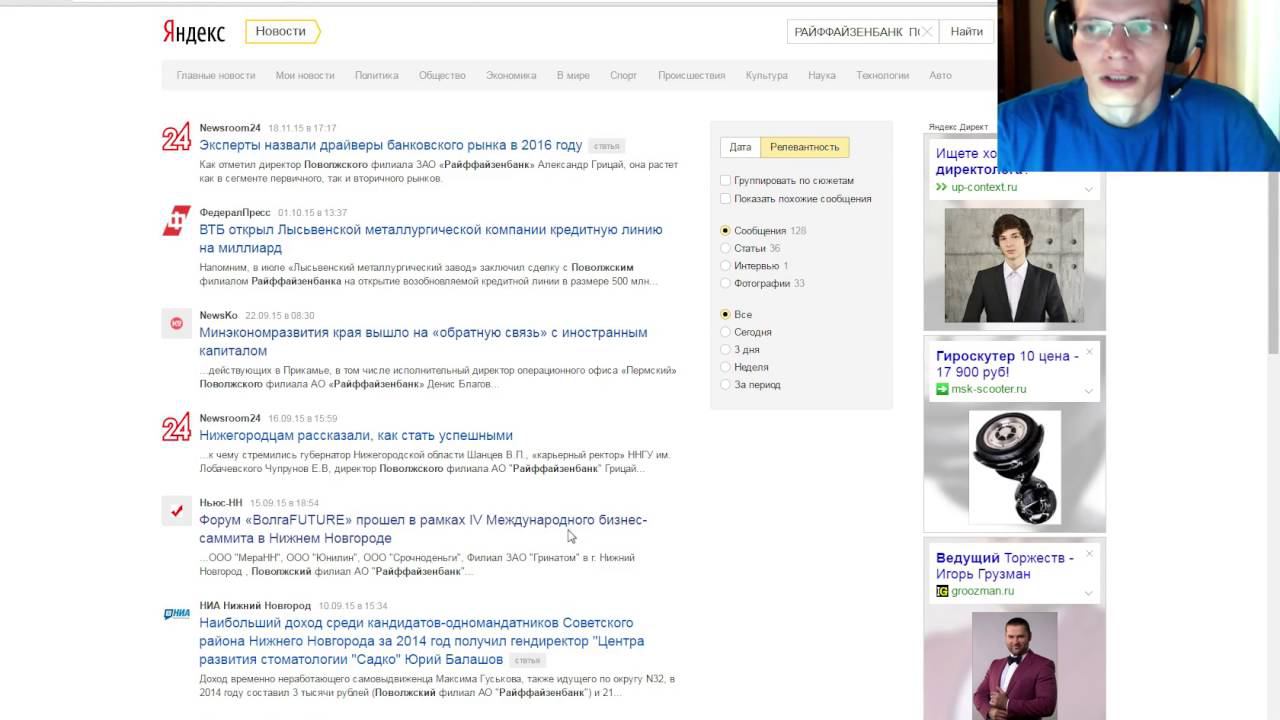Click the Яндекс.Директ label
1280x720 pixels.
pyautogui.click(x=958, y=127)
